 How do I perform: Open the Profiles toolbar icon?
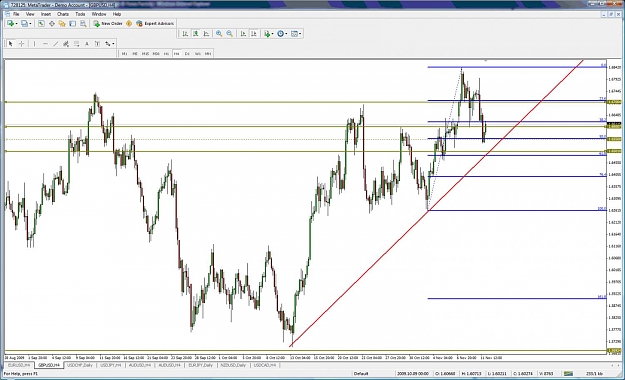pos(24,24)
